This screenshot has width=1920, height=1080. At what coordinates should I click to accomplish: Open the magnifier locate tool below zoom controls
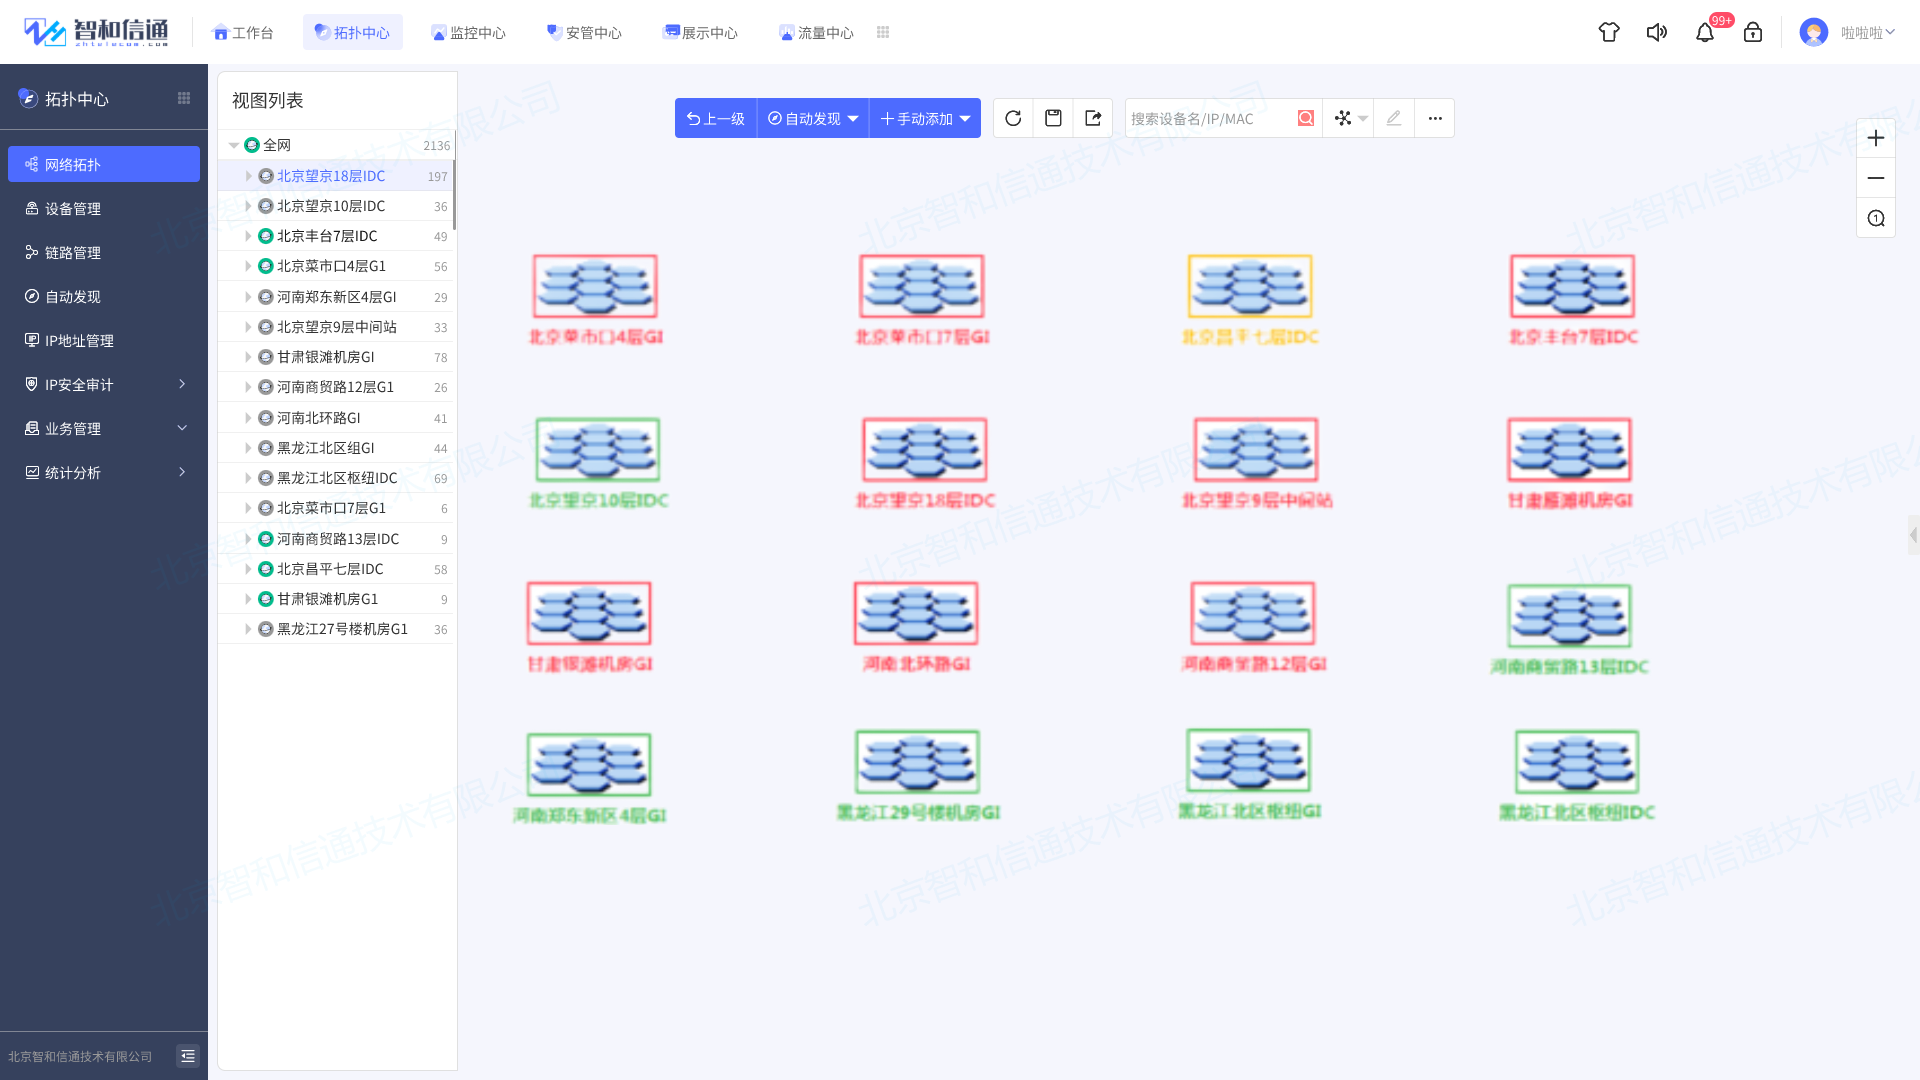1875,217
